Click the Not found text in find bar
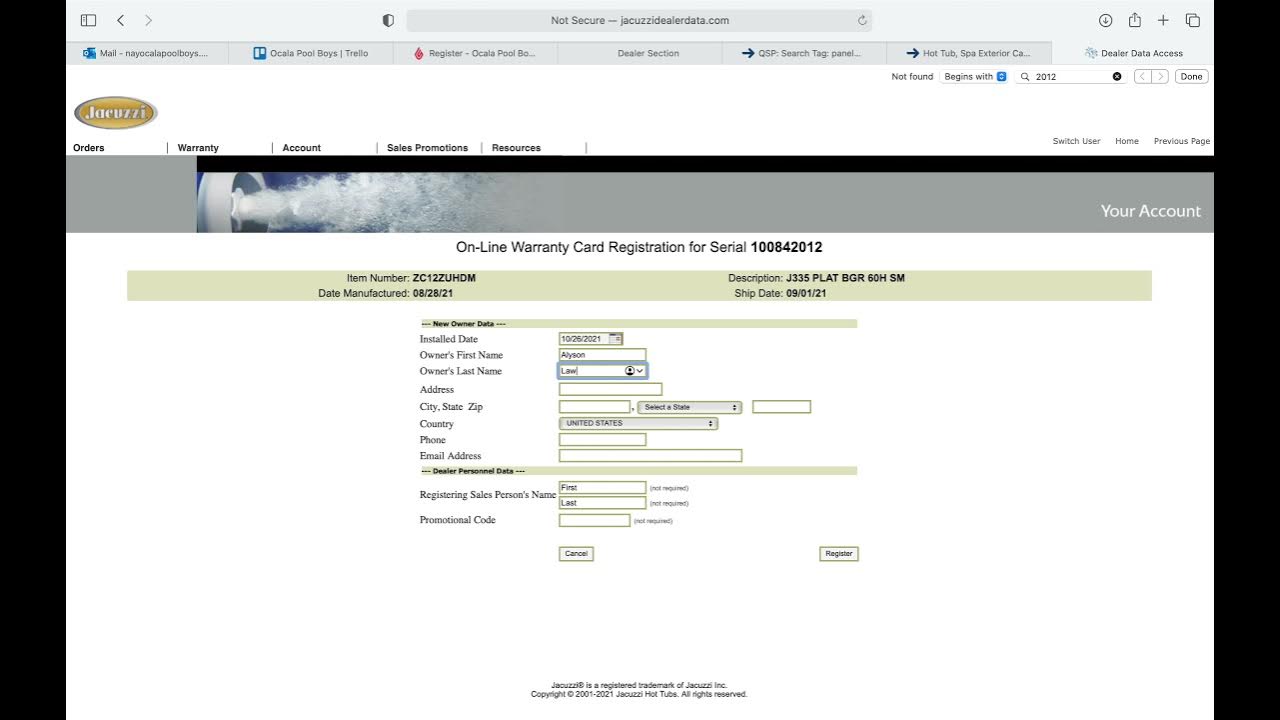 (912, 76)
